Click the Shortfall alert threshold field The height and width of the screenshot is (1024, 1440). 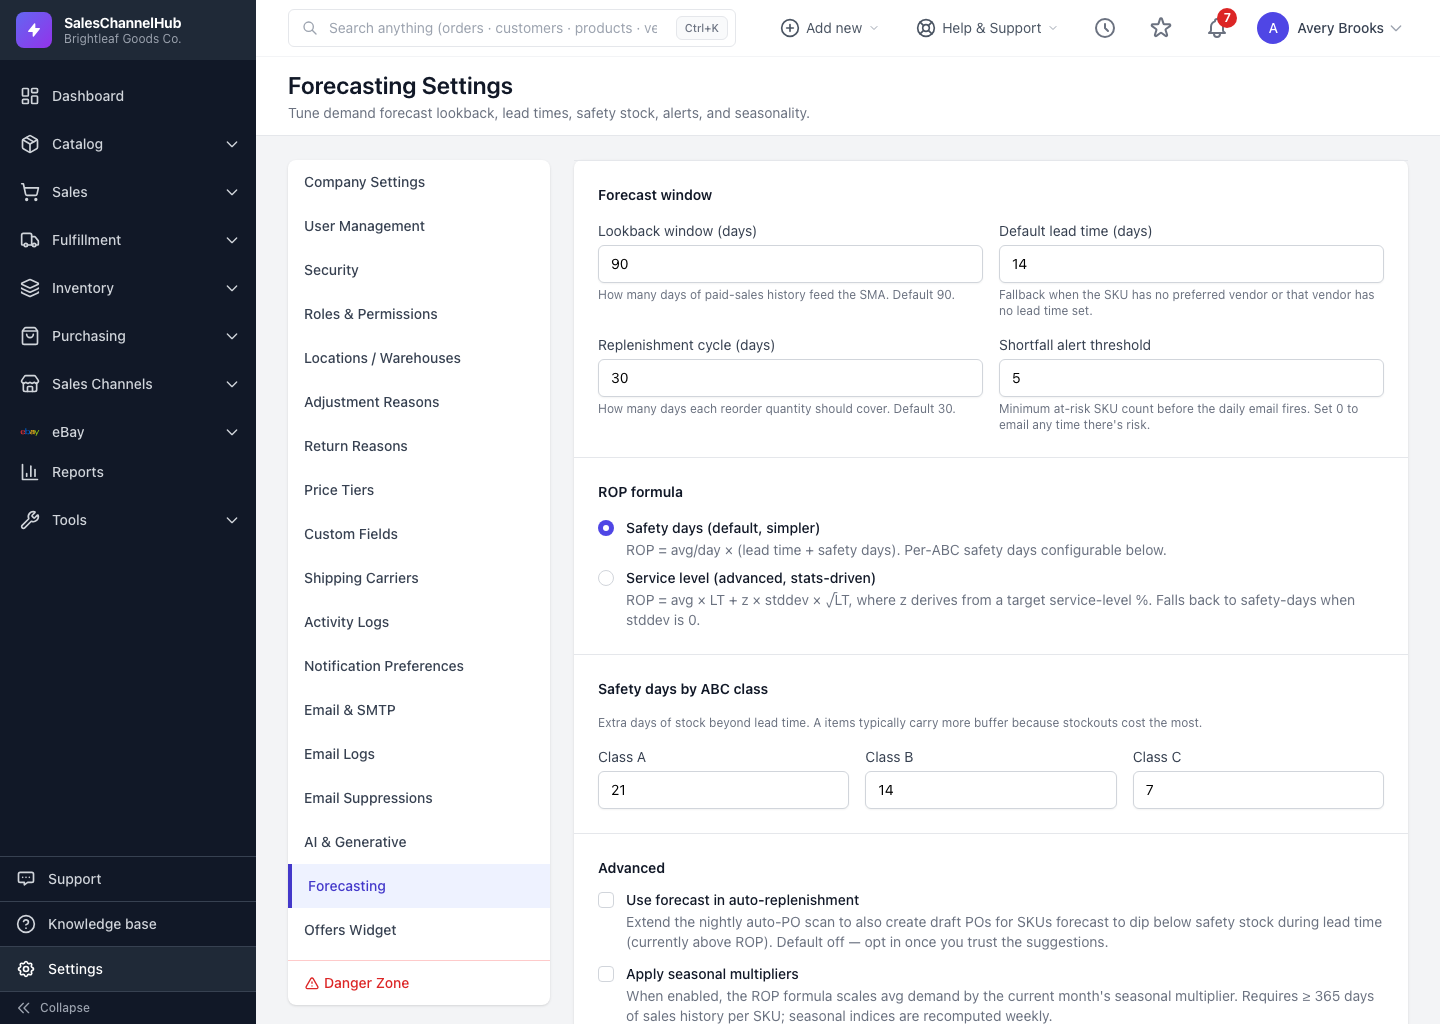tap(1191, 378)
